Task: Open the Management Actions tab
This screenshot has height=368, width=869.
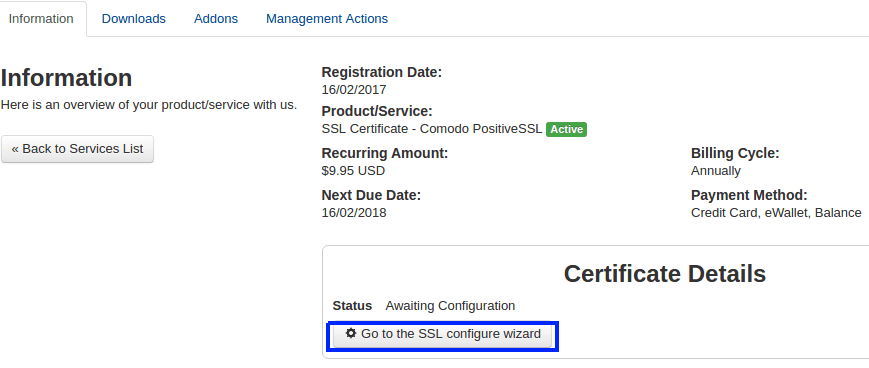Action: tap(327, 19)
